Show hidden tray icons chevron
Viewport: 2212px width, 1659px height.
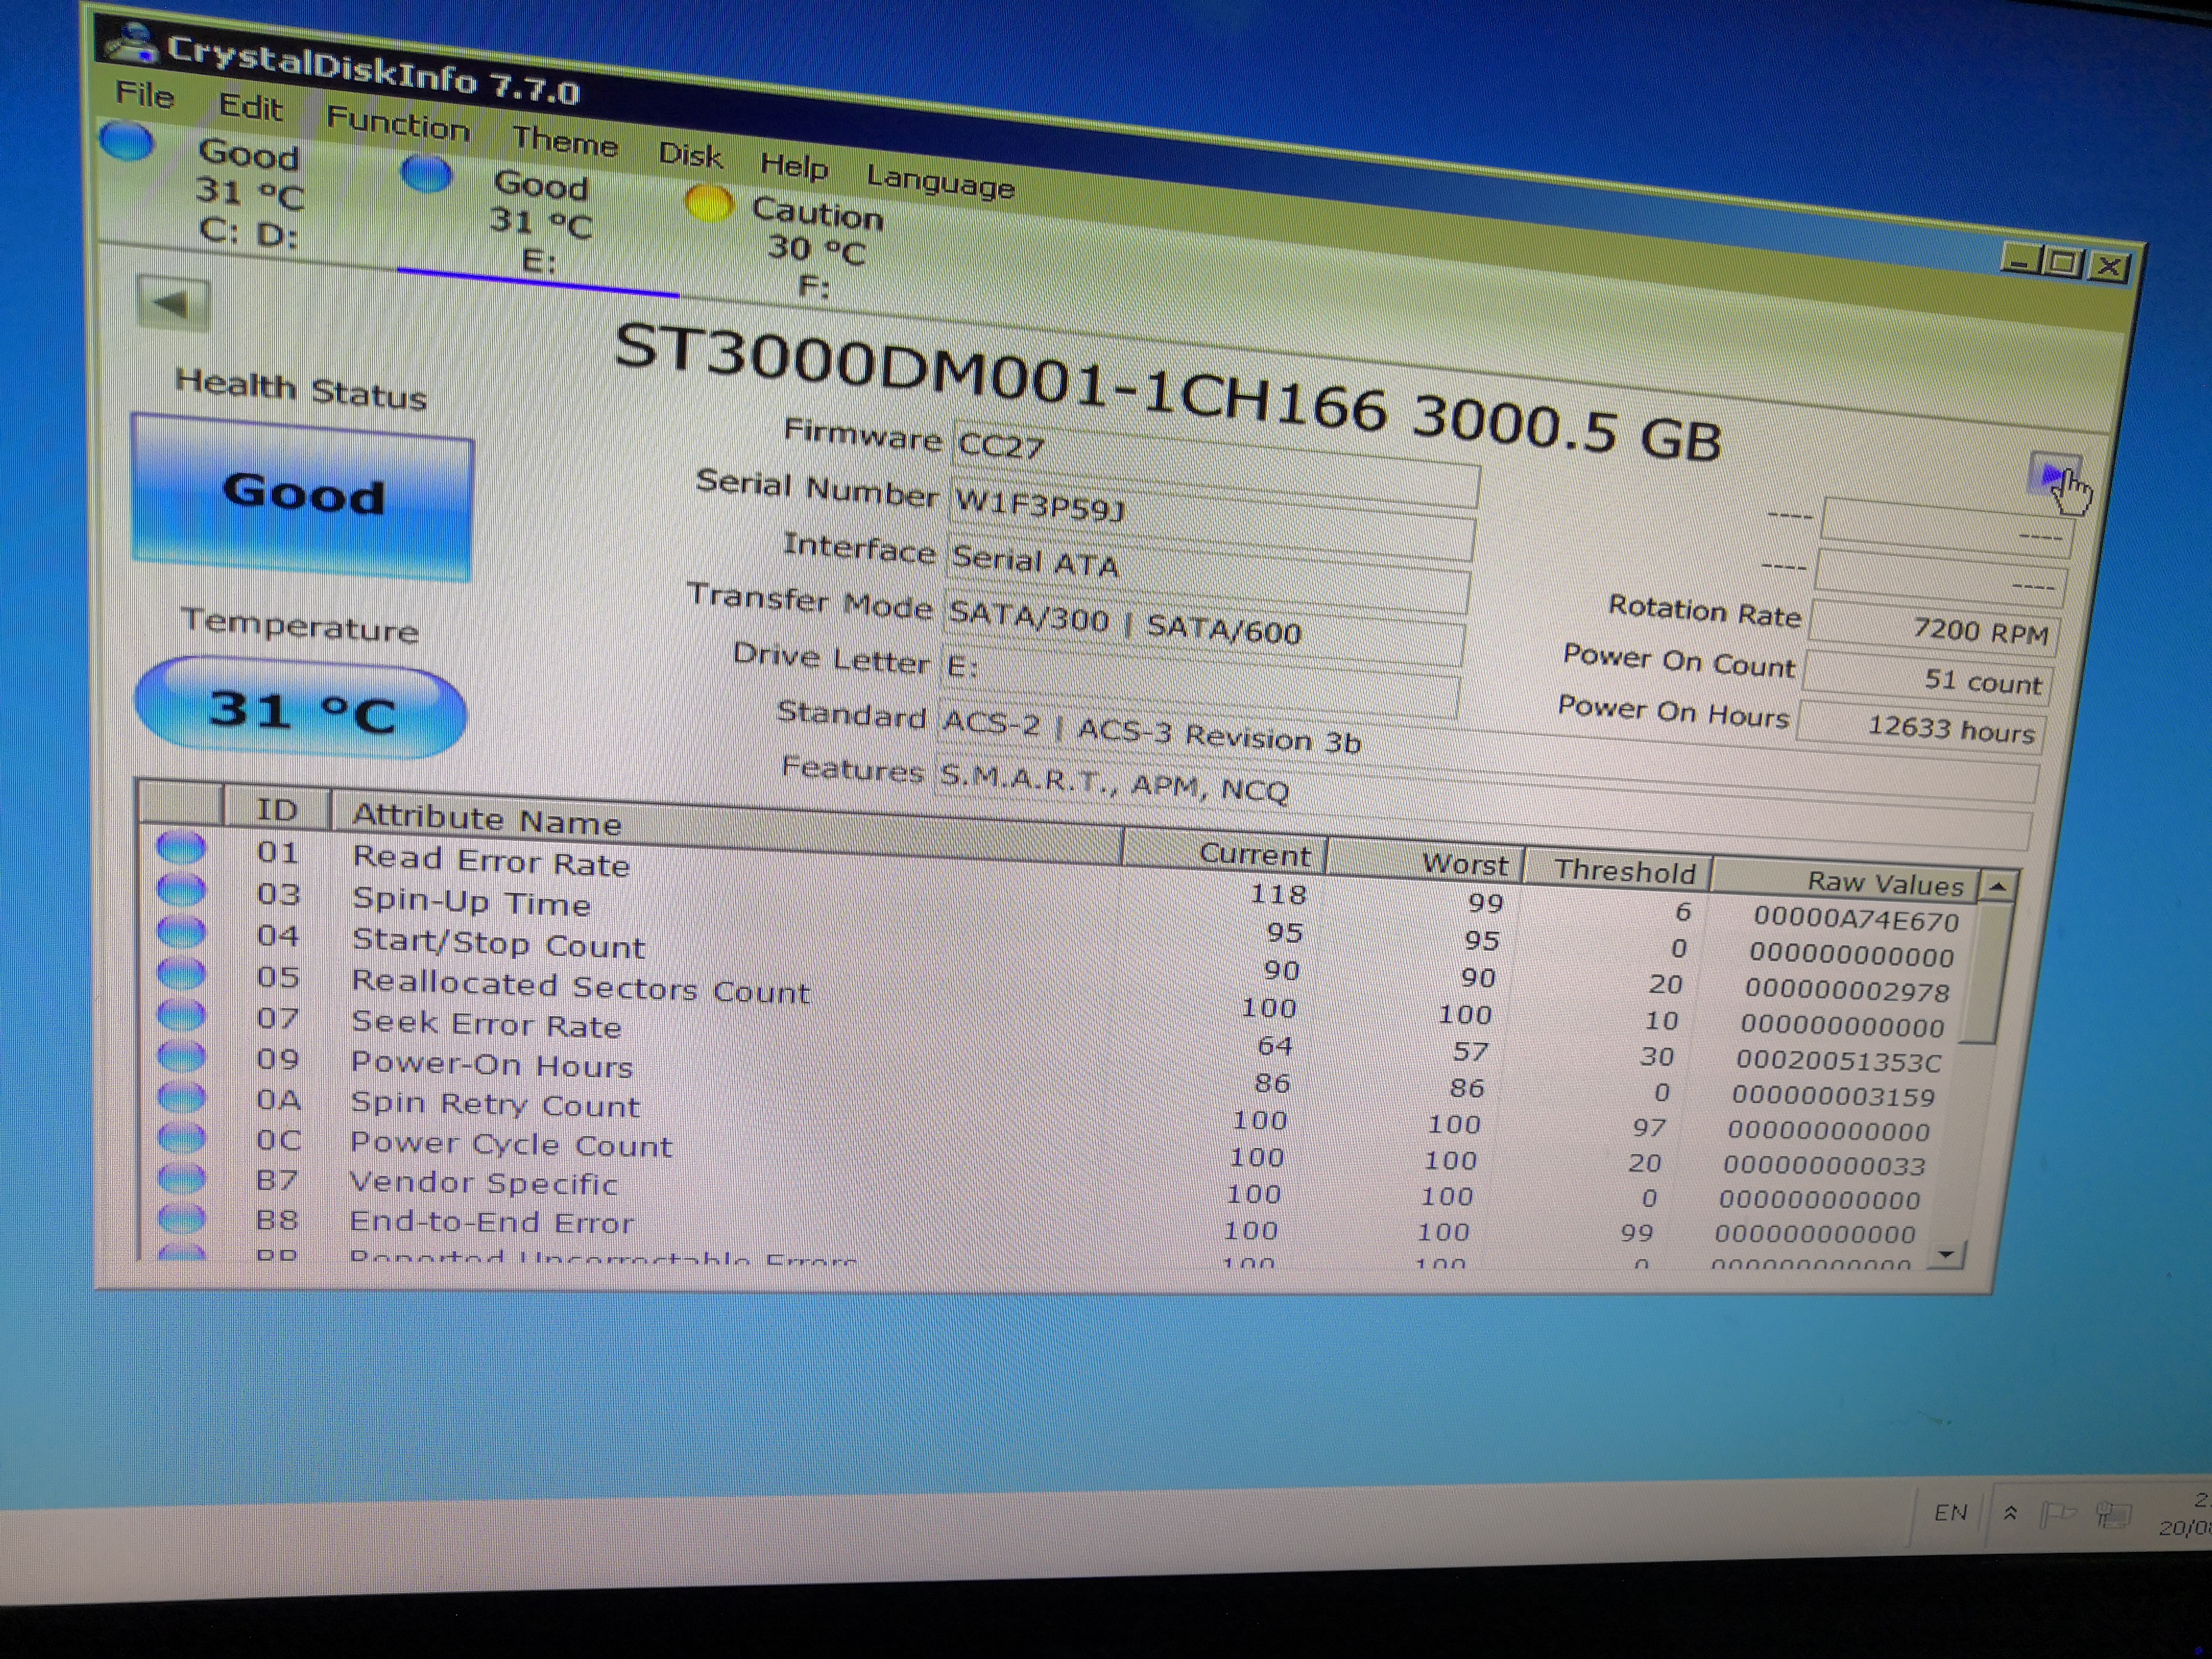[x=2010, y=1513]
